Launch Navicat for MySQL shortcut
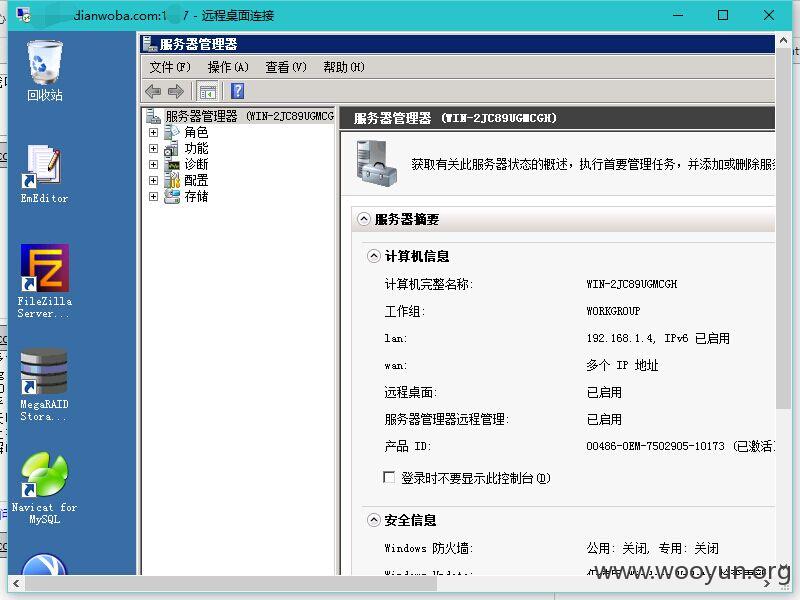 pyautogui.click(x=44, y=488)
